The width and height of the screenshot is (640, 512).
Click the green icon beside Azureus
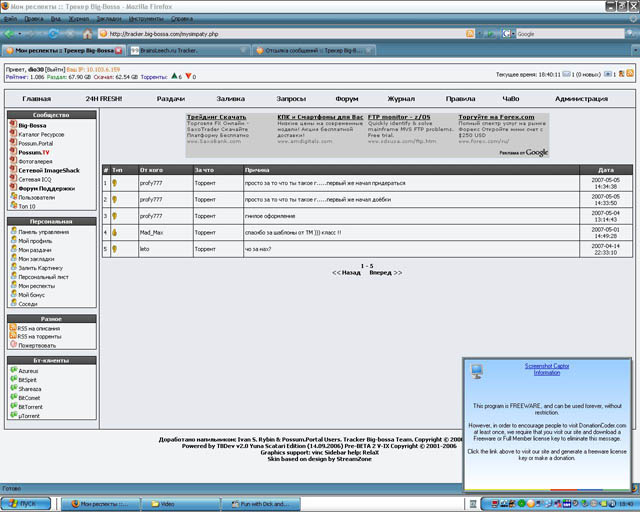[x=13, y=370]
